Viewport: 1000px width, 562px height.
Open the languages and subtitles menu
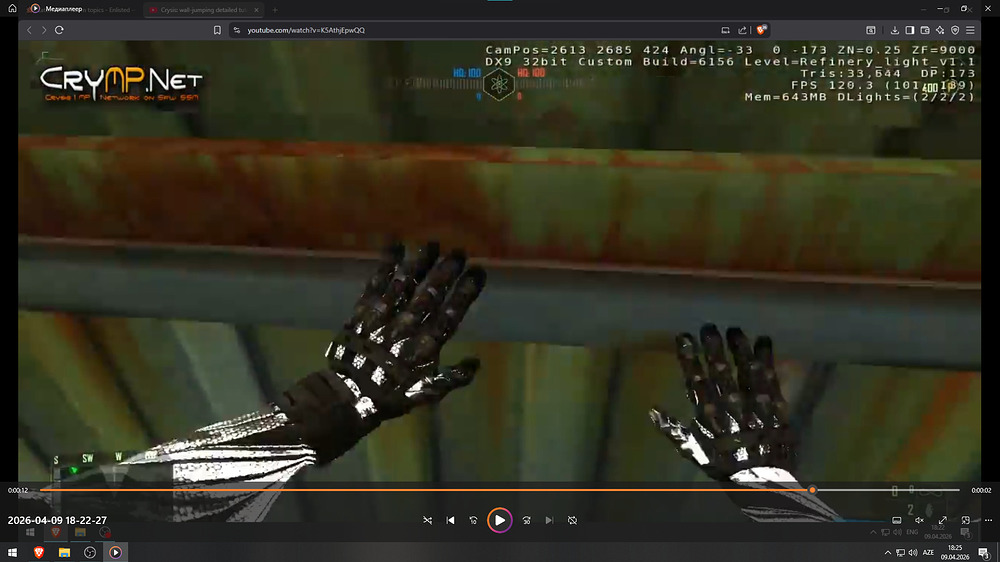click(x=896, y=520)
